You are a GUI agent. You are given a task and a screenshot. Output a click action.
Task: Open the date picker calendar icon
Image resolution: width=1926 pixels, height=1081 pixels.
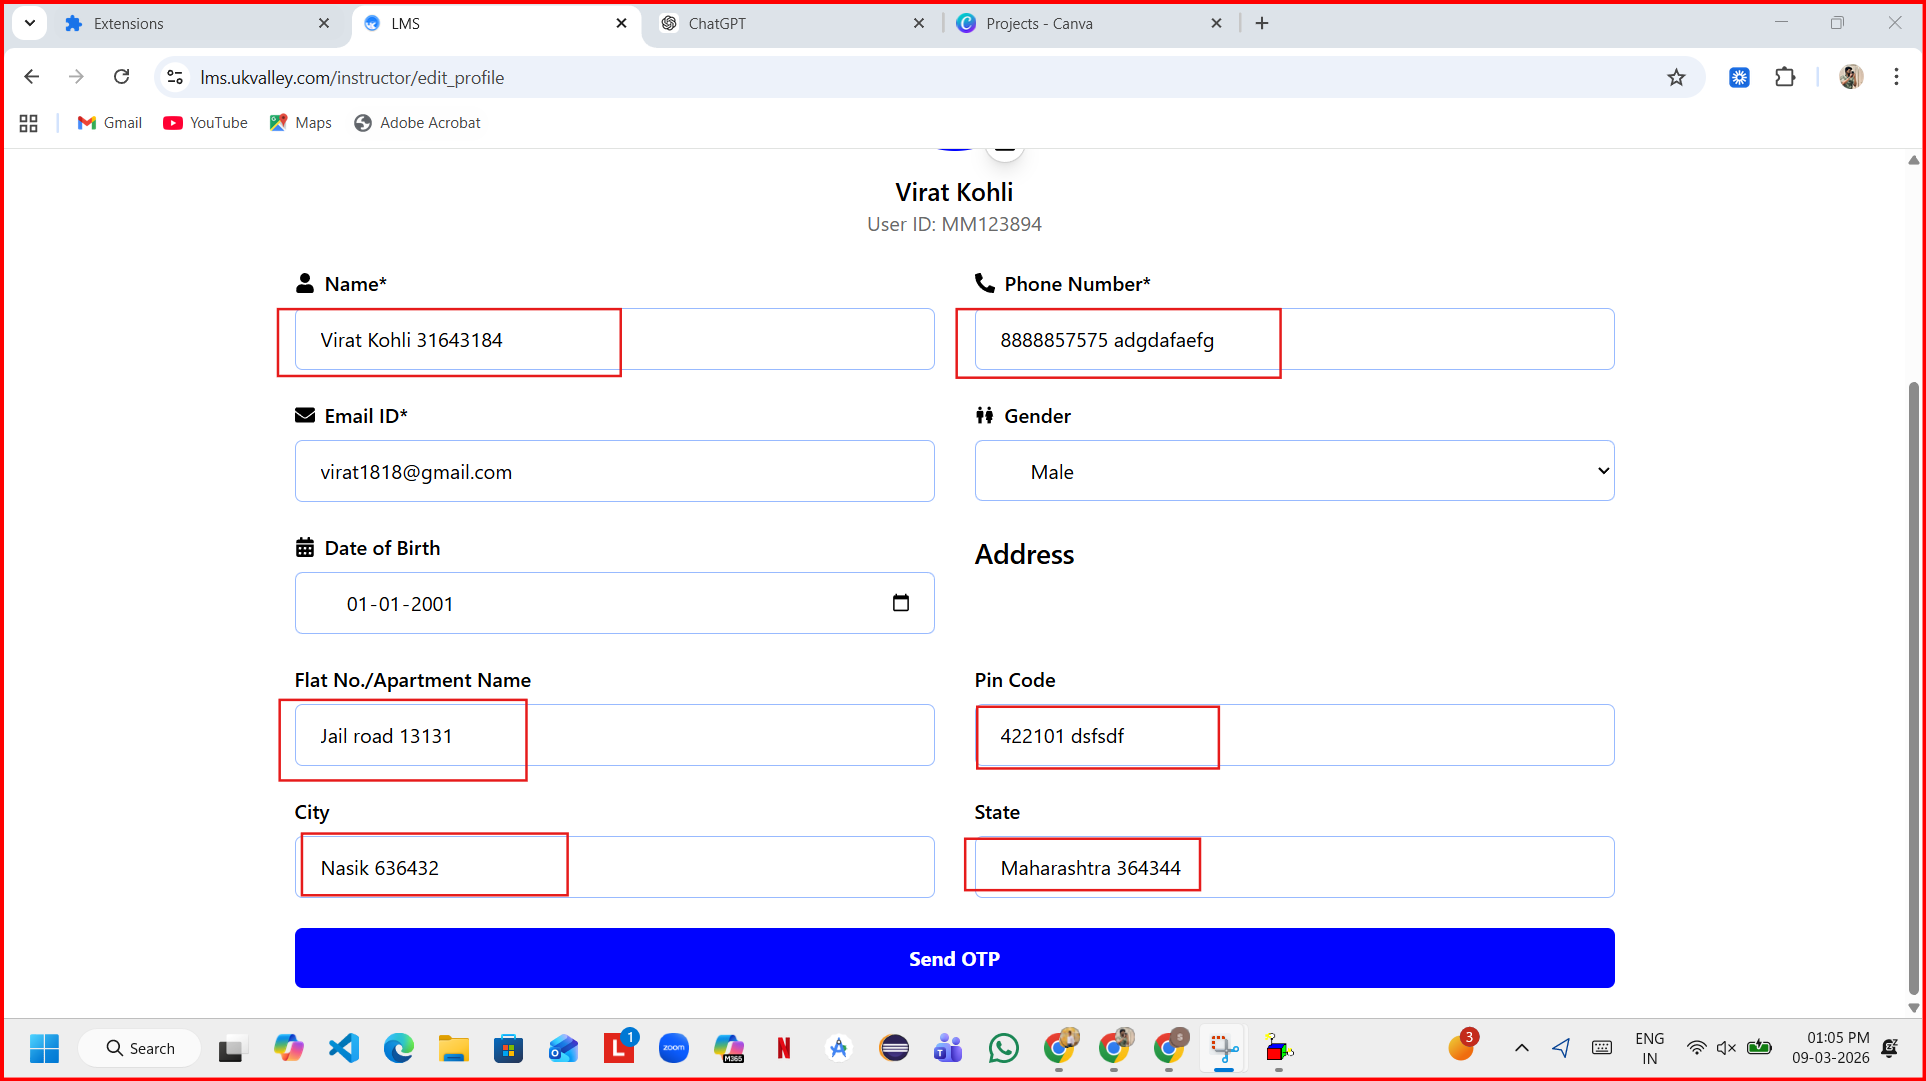pyautogui.click(x=900, y=603)
